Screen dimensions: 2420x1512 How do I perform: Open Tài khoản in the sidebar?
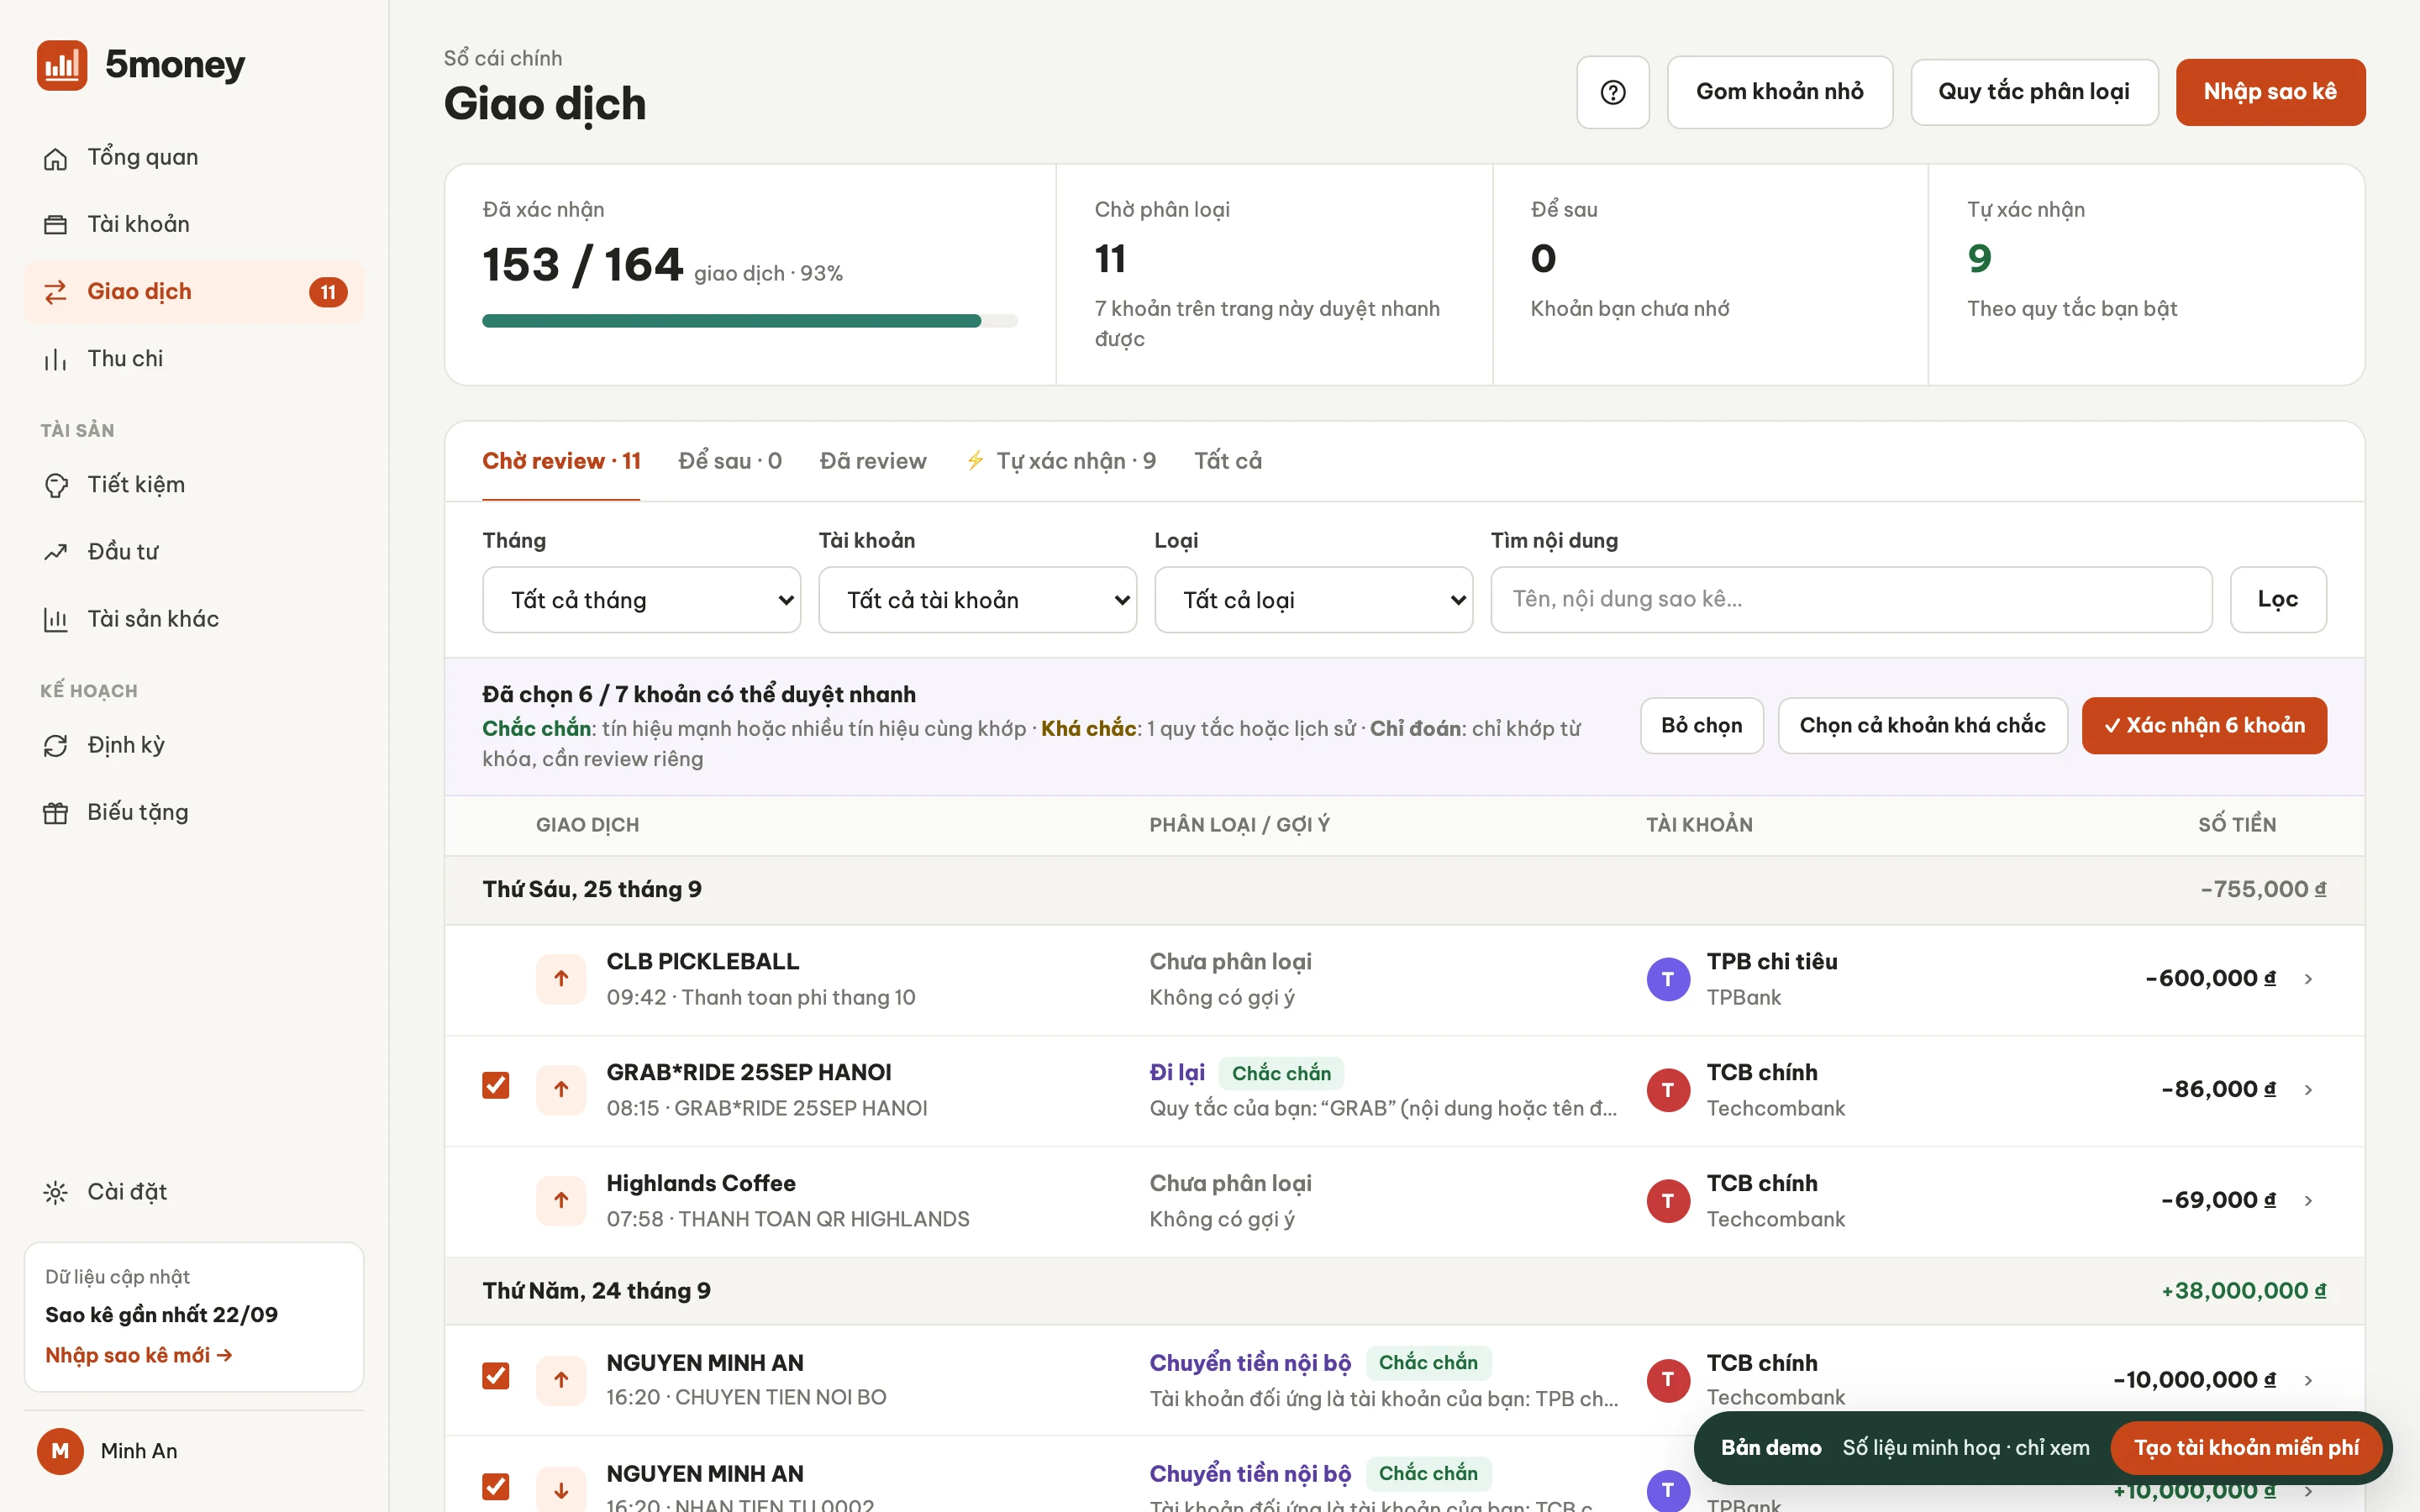coord(194,225)
